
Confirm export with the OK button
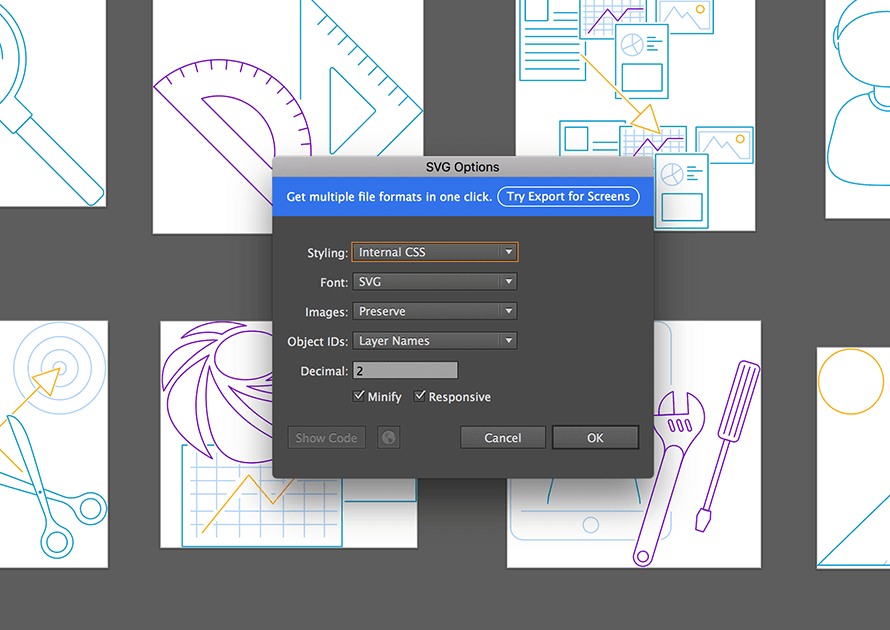(595, 437)
